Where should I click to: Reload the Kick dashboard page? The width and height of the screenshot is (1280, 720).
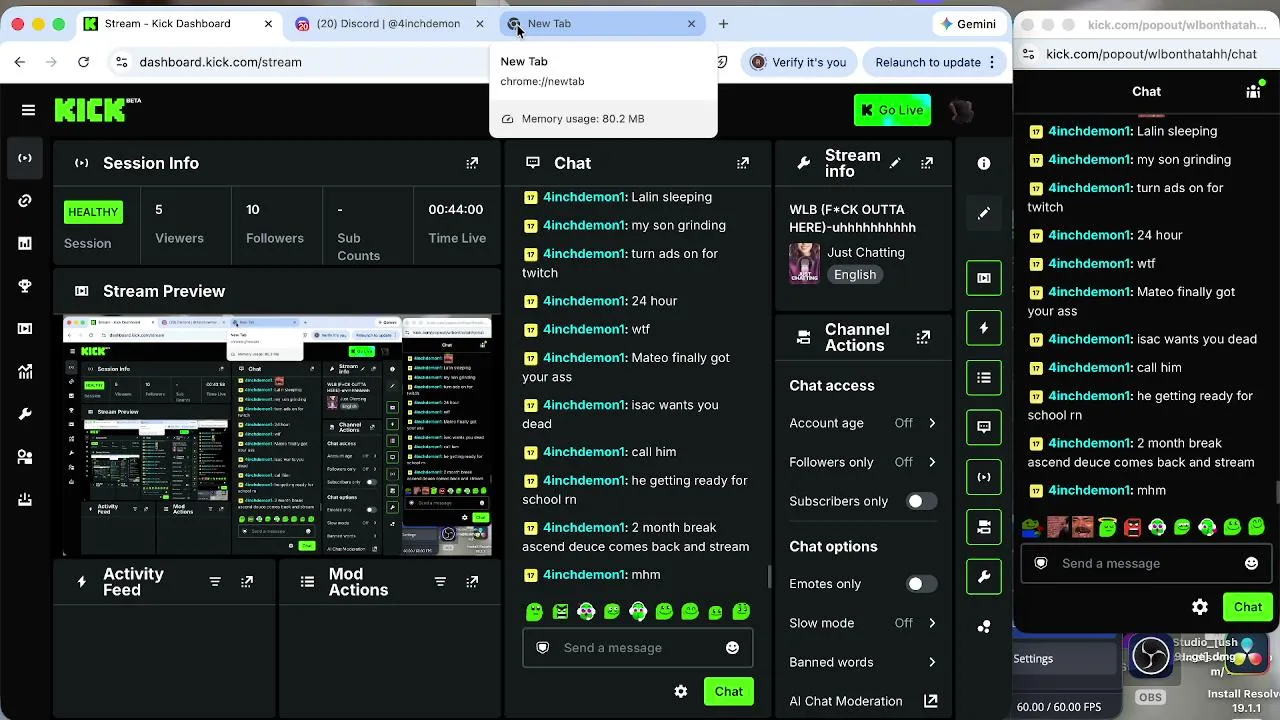pyautogui.click(x=83, y=62)
